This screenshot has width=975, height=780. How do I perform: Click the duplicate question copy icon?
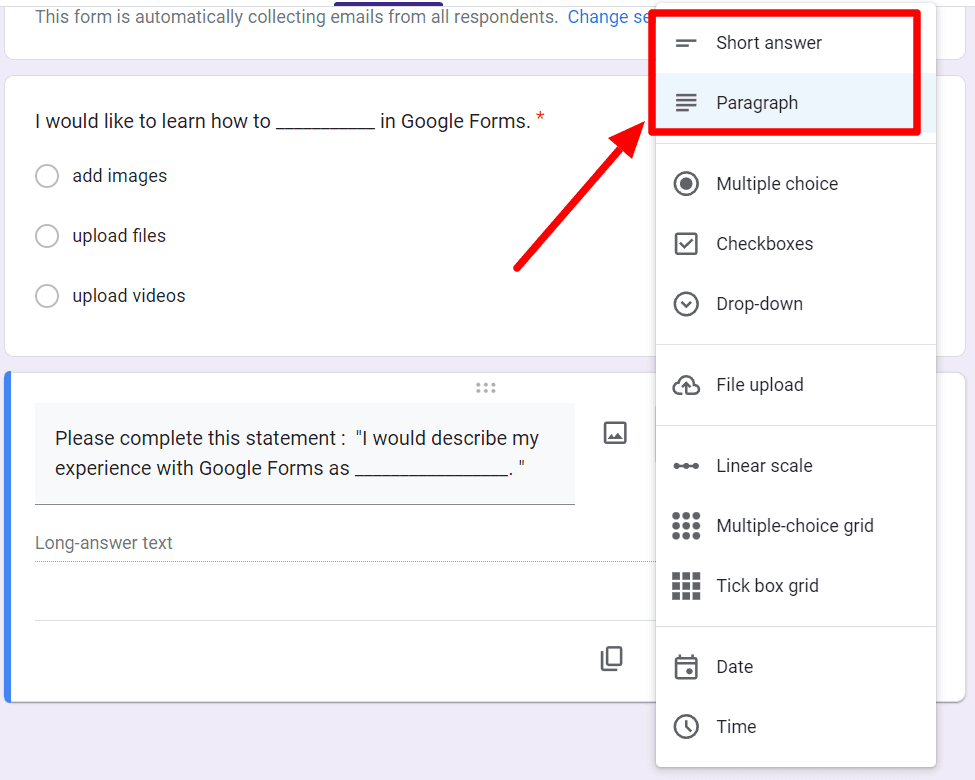[612, 659]
